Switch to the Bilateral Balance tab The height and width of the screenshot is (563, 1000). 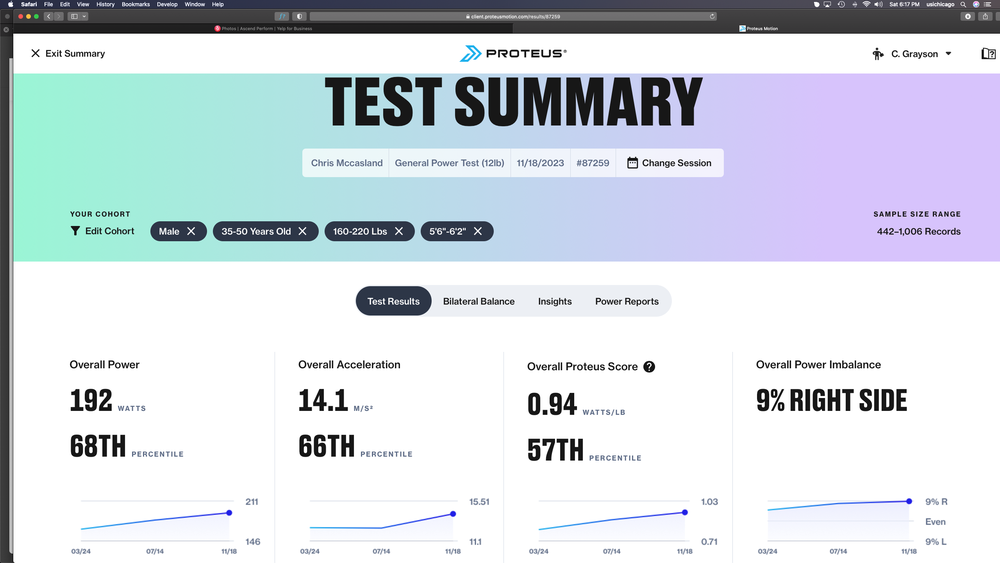(479, 301)
